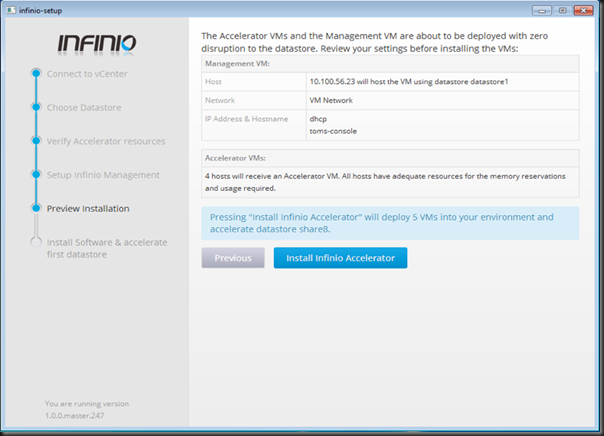Click the Management VM: table header
The height and width of the screenshot is (436, 604).
coord(390,64)
